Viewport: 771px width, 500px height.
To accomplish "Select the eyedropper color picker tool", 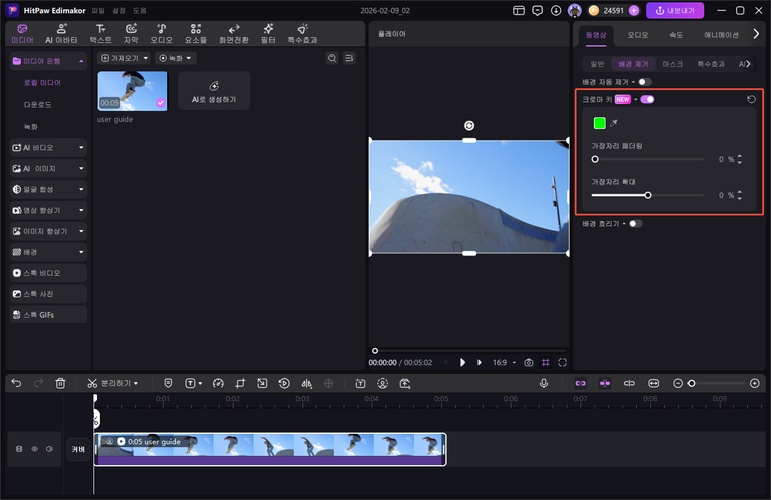I will (614, 123).
